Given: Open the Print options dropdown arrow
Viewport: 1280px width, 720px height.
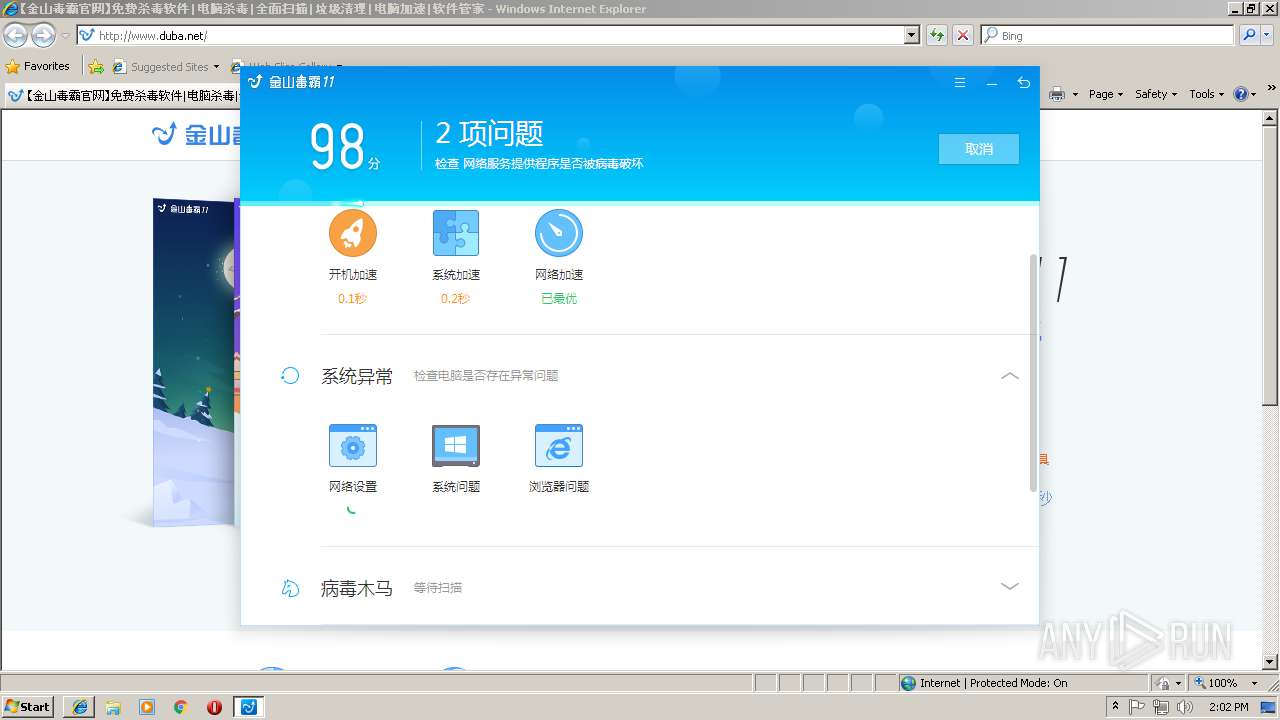Looking at the screenshot, I should (1076, 94).
